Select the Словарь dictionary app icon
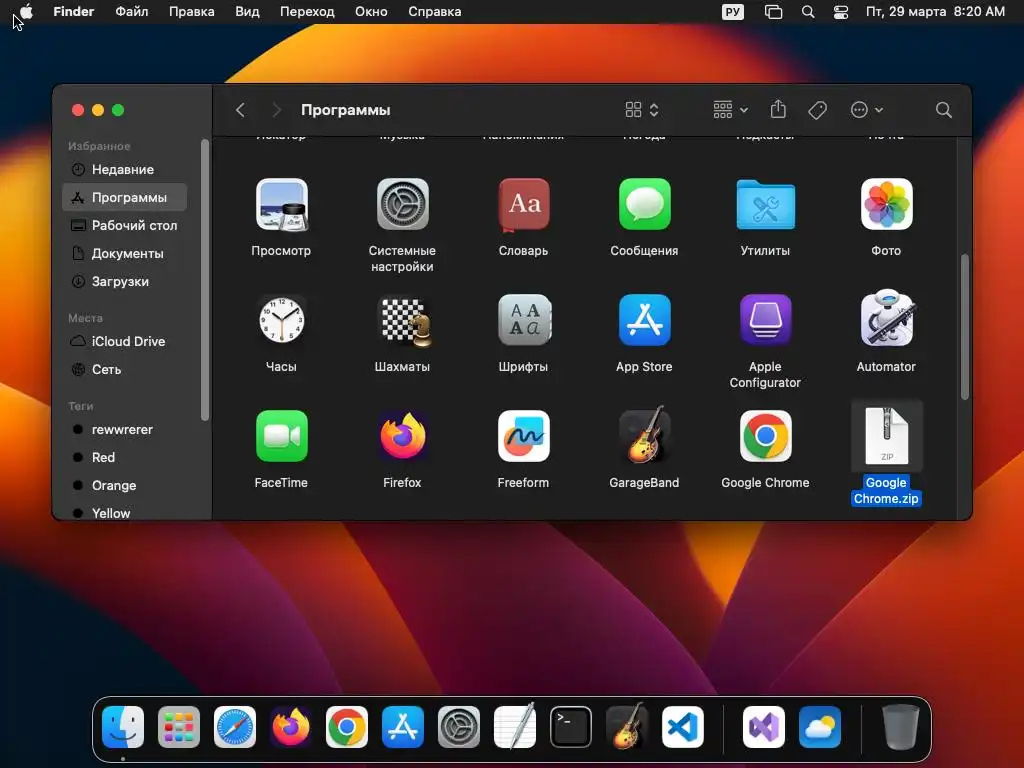 click(524, 204)
